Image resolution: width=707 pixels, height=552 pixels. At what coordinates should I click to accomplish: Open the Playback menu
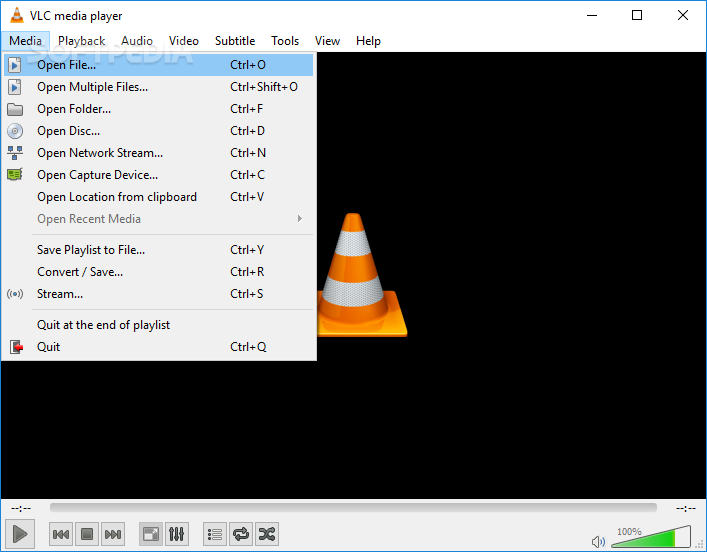tap(82, 41)
